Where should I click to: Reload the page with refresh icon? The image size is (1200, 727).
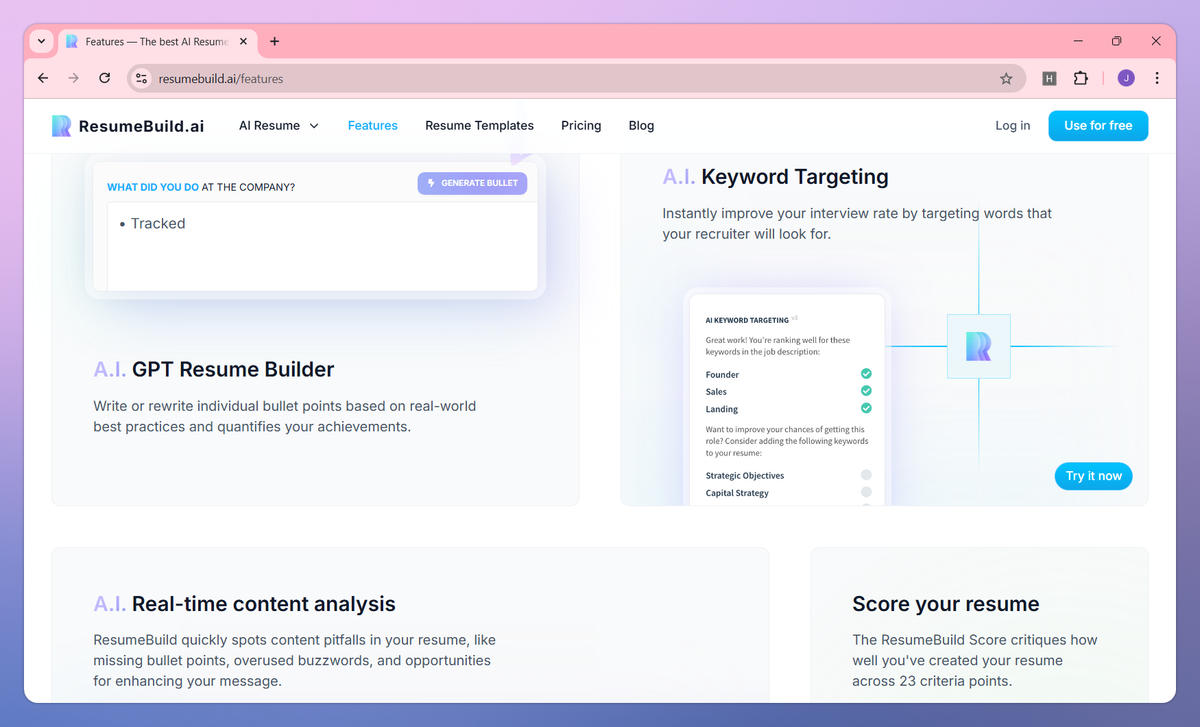[104, 78]
